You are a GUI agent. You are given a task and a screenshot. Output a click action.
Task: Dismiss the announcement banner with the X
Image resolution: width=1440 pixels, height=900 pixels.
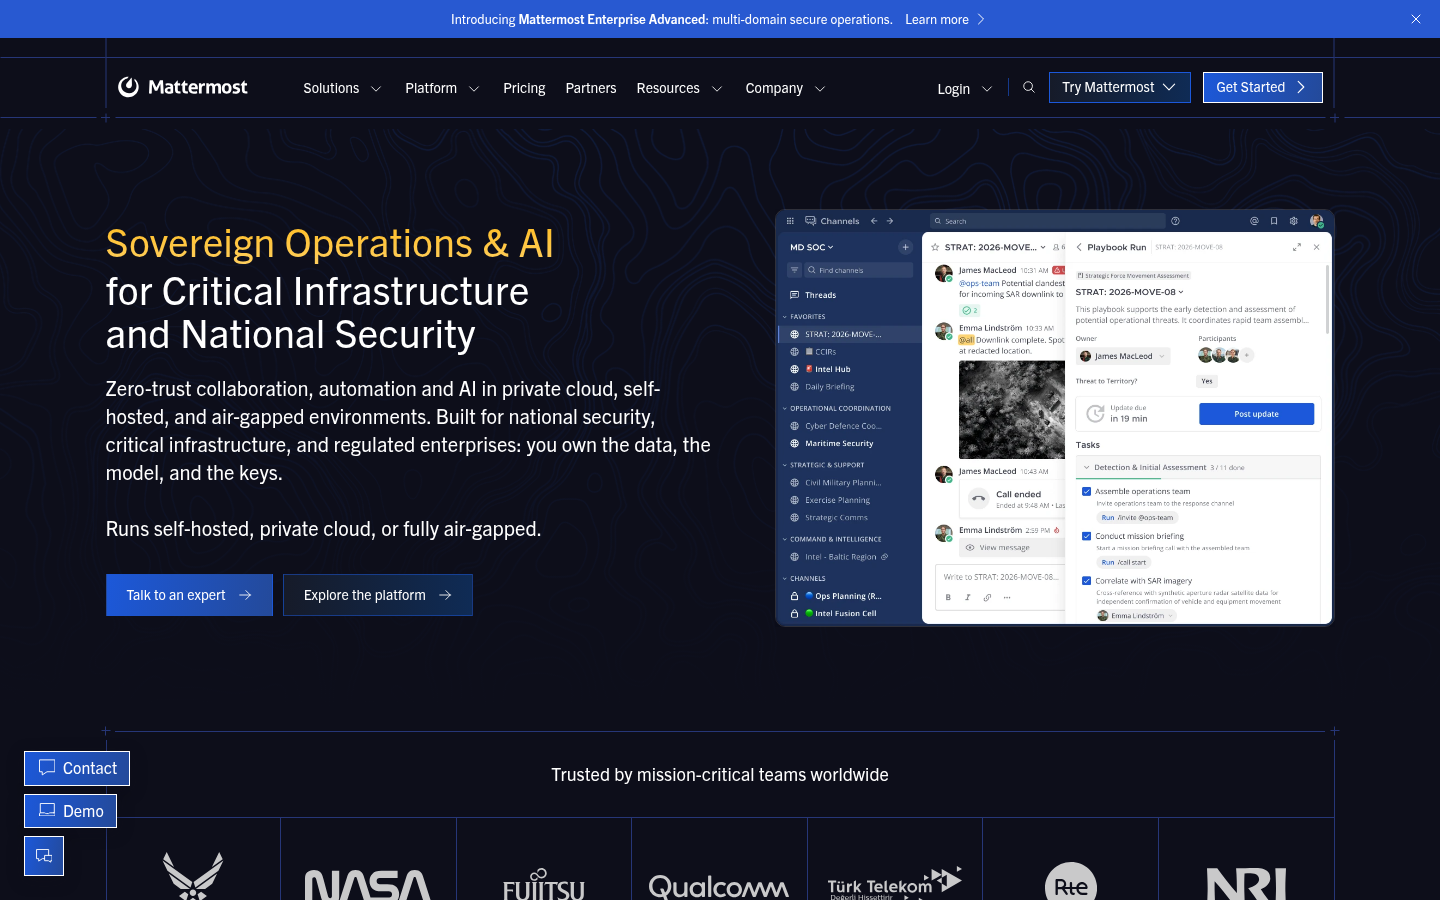click(x=1416, y=19)
